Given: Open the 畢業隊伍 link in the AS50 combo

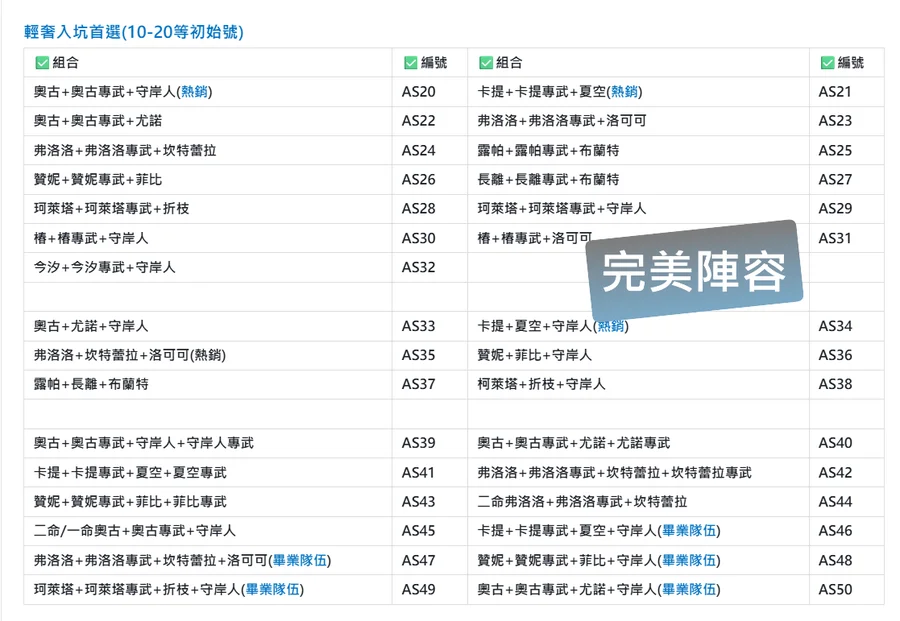Looking at the screenshot, I should [688, 589].
